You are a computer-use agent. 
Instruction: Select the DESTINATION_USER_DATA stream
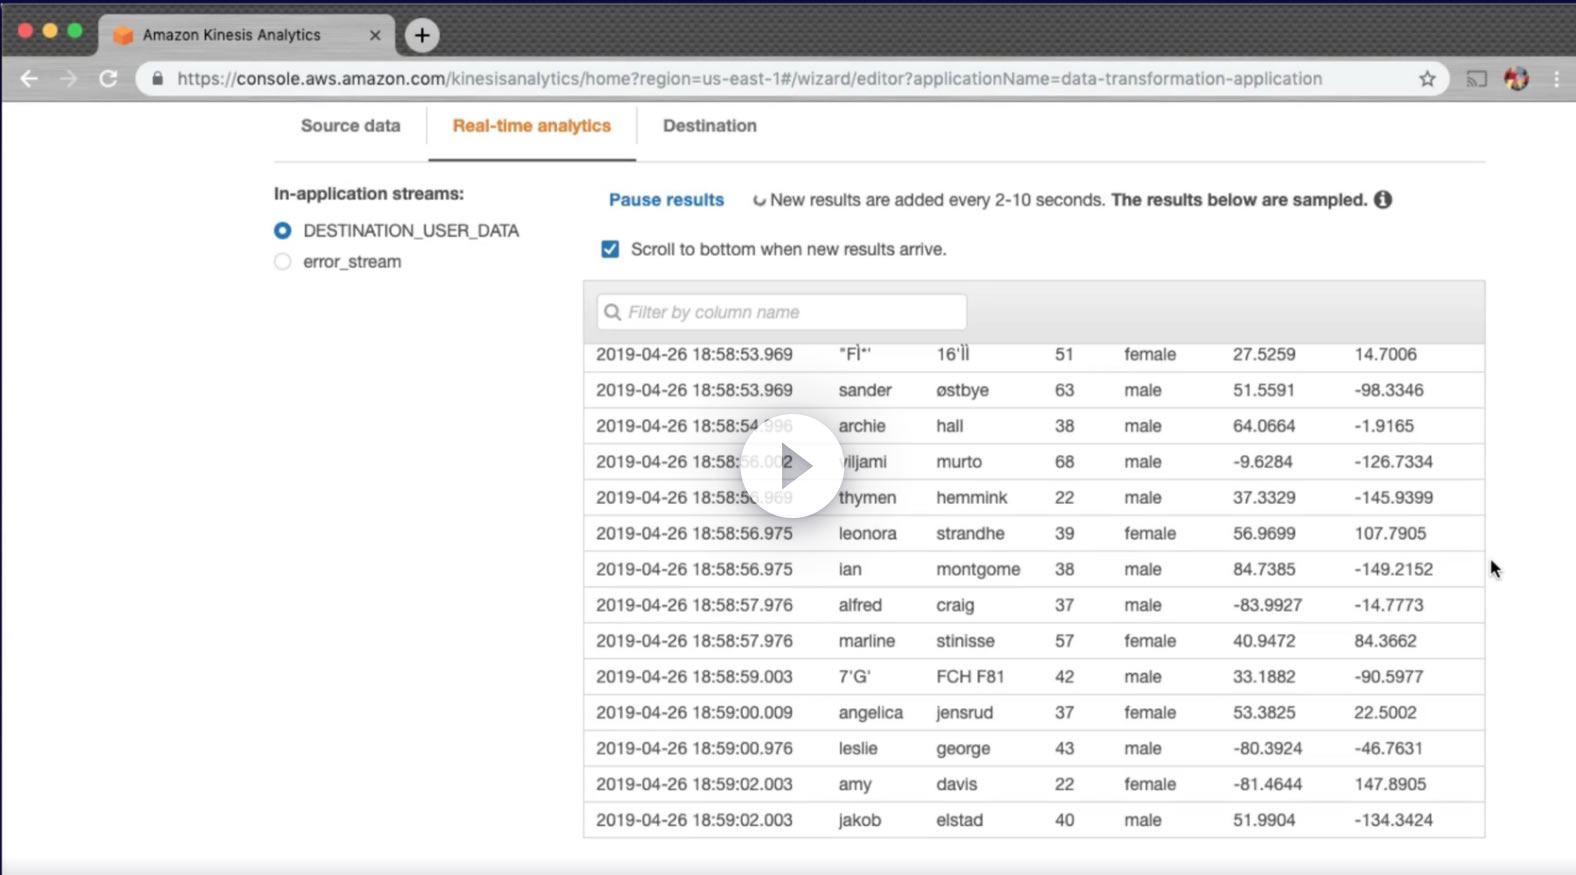point(283,231)
